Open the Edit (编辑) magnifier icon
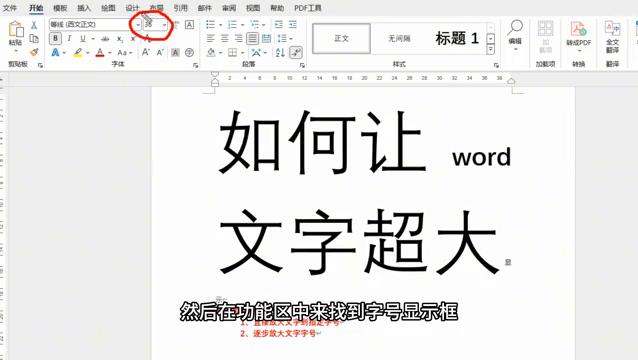638x360 pixels. point(515,28)
